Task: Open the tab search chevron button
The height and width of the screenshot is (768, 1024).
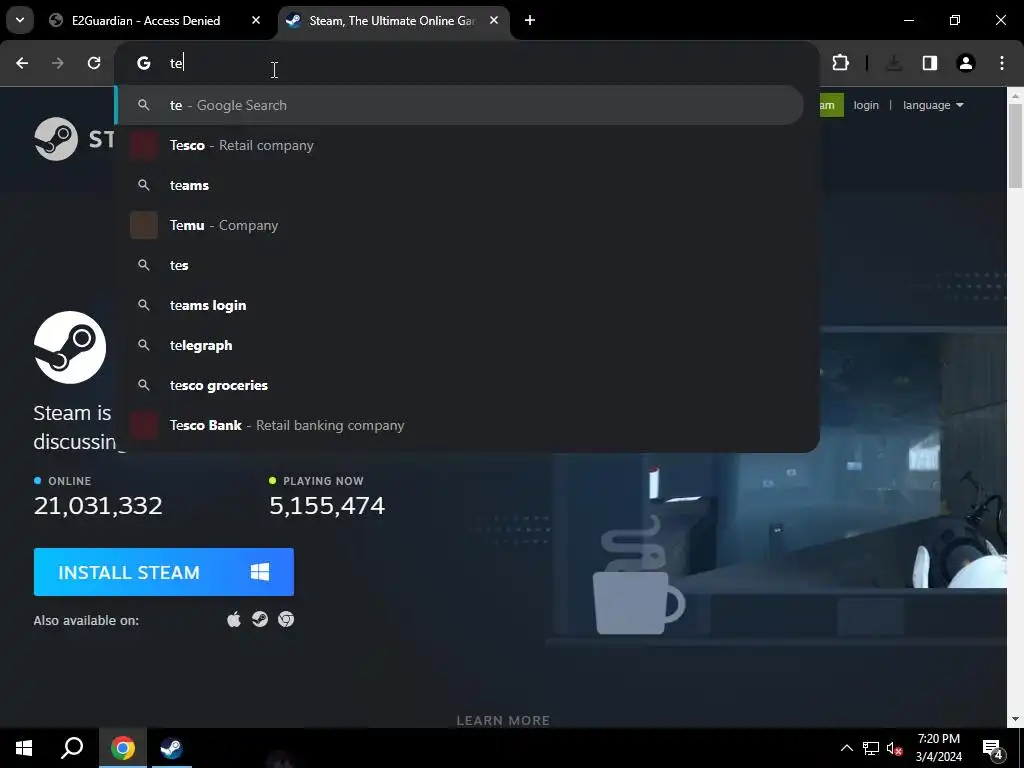Action: [x=20, y=20]
